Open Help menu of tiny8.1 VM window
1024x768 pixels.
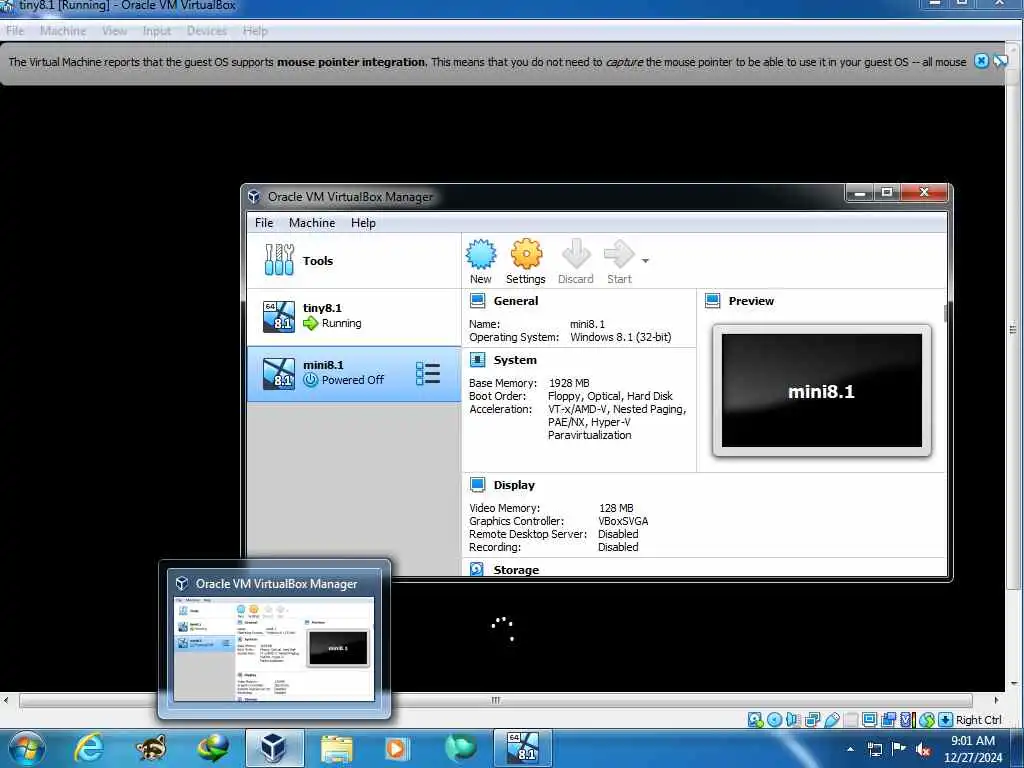(255, 31)
